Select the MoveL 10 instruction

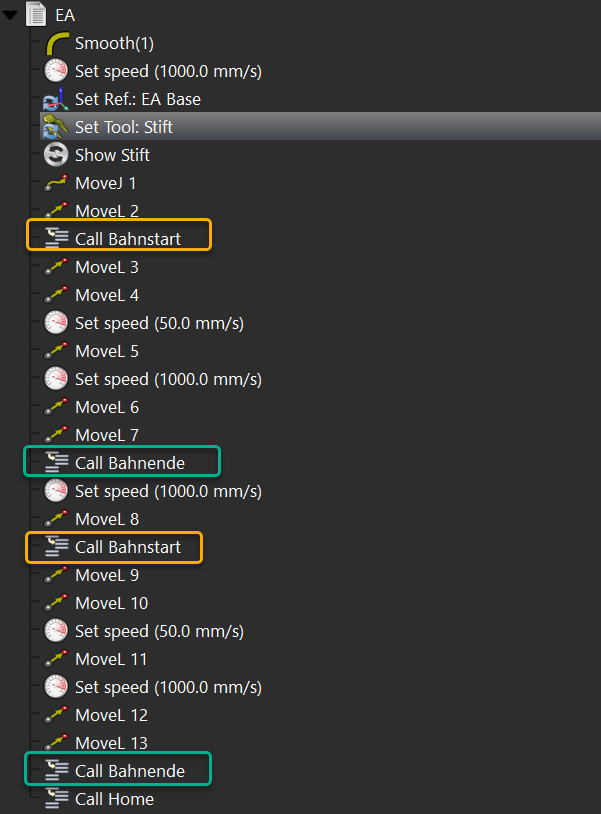click(x=111, y=604)
